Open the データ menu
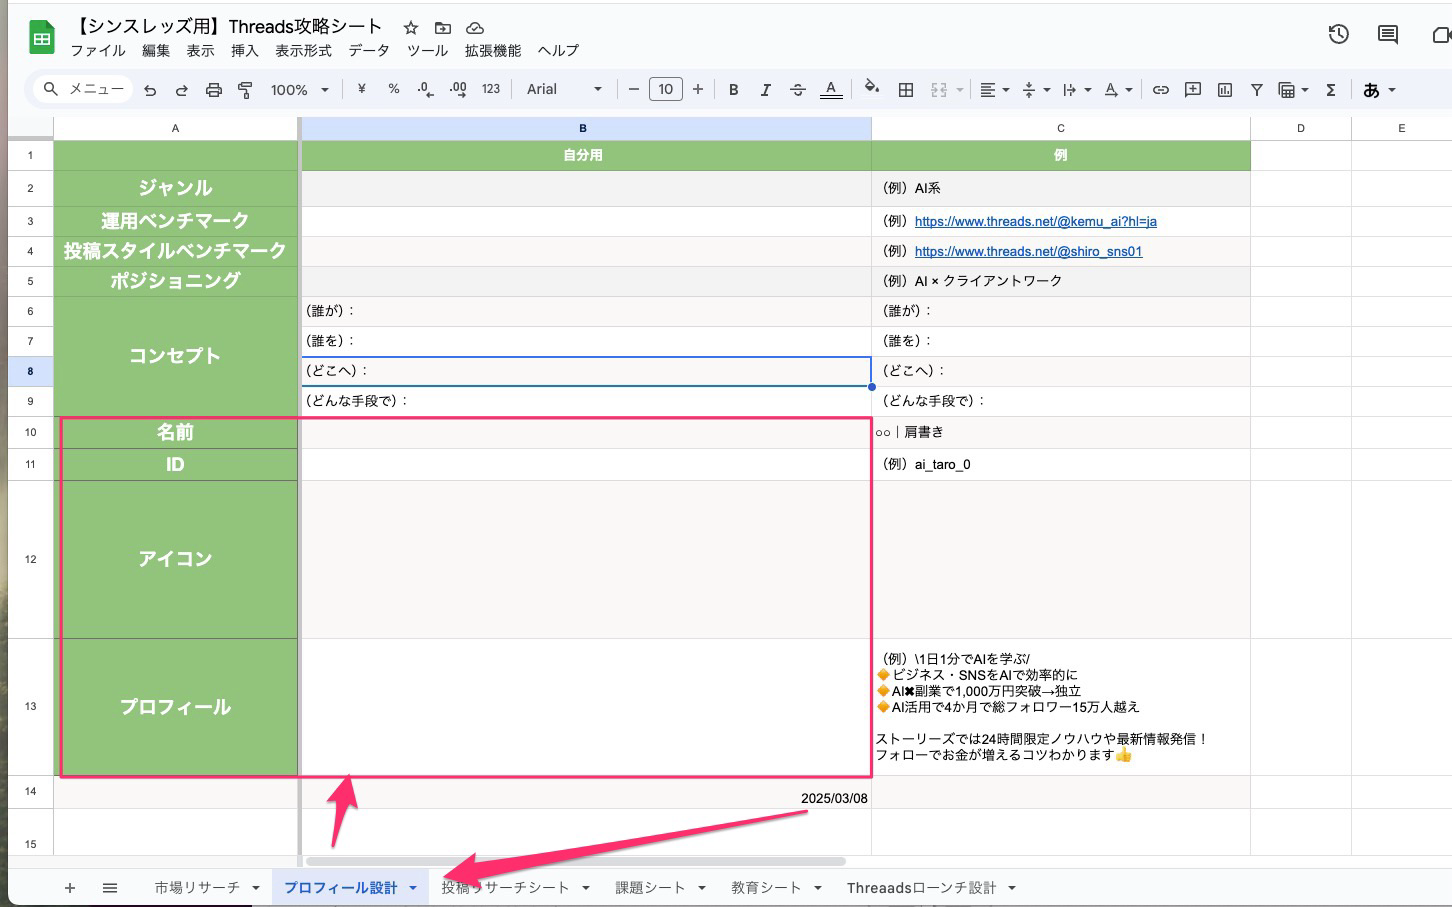This screenshot has width=1452, height=907. (x=369, y=51)
